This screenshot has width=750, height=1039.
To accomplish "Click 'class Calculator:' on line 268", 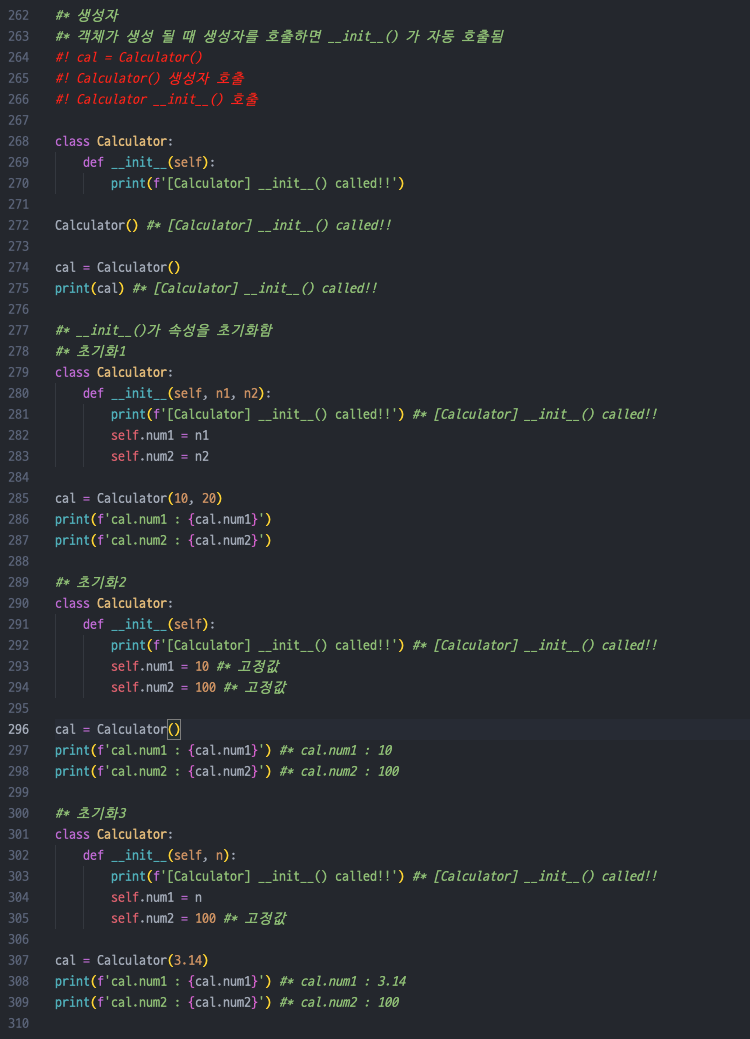I will tap(114, 141).
